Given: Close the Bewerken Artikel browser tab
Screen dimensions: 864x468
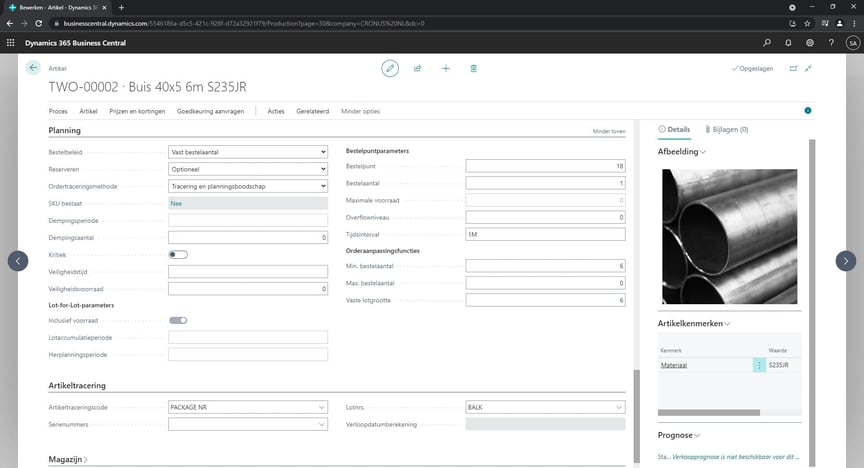Looking at the screenshot, I should 104,8.
